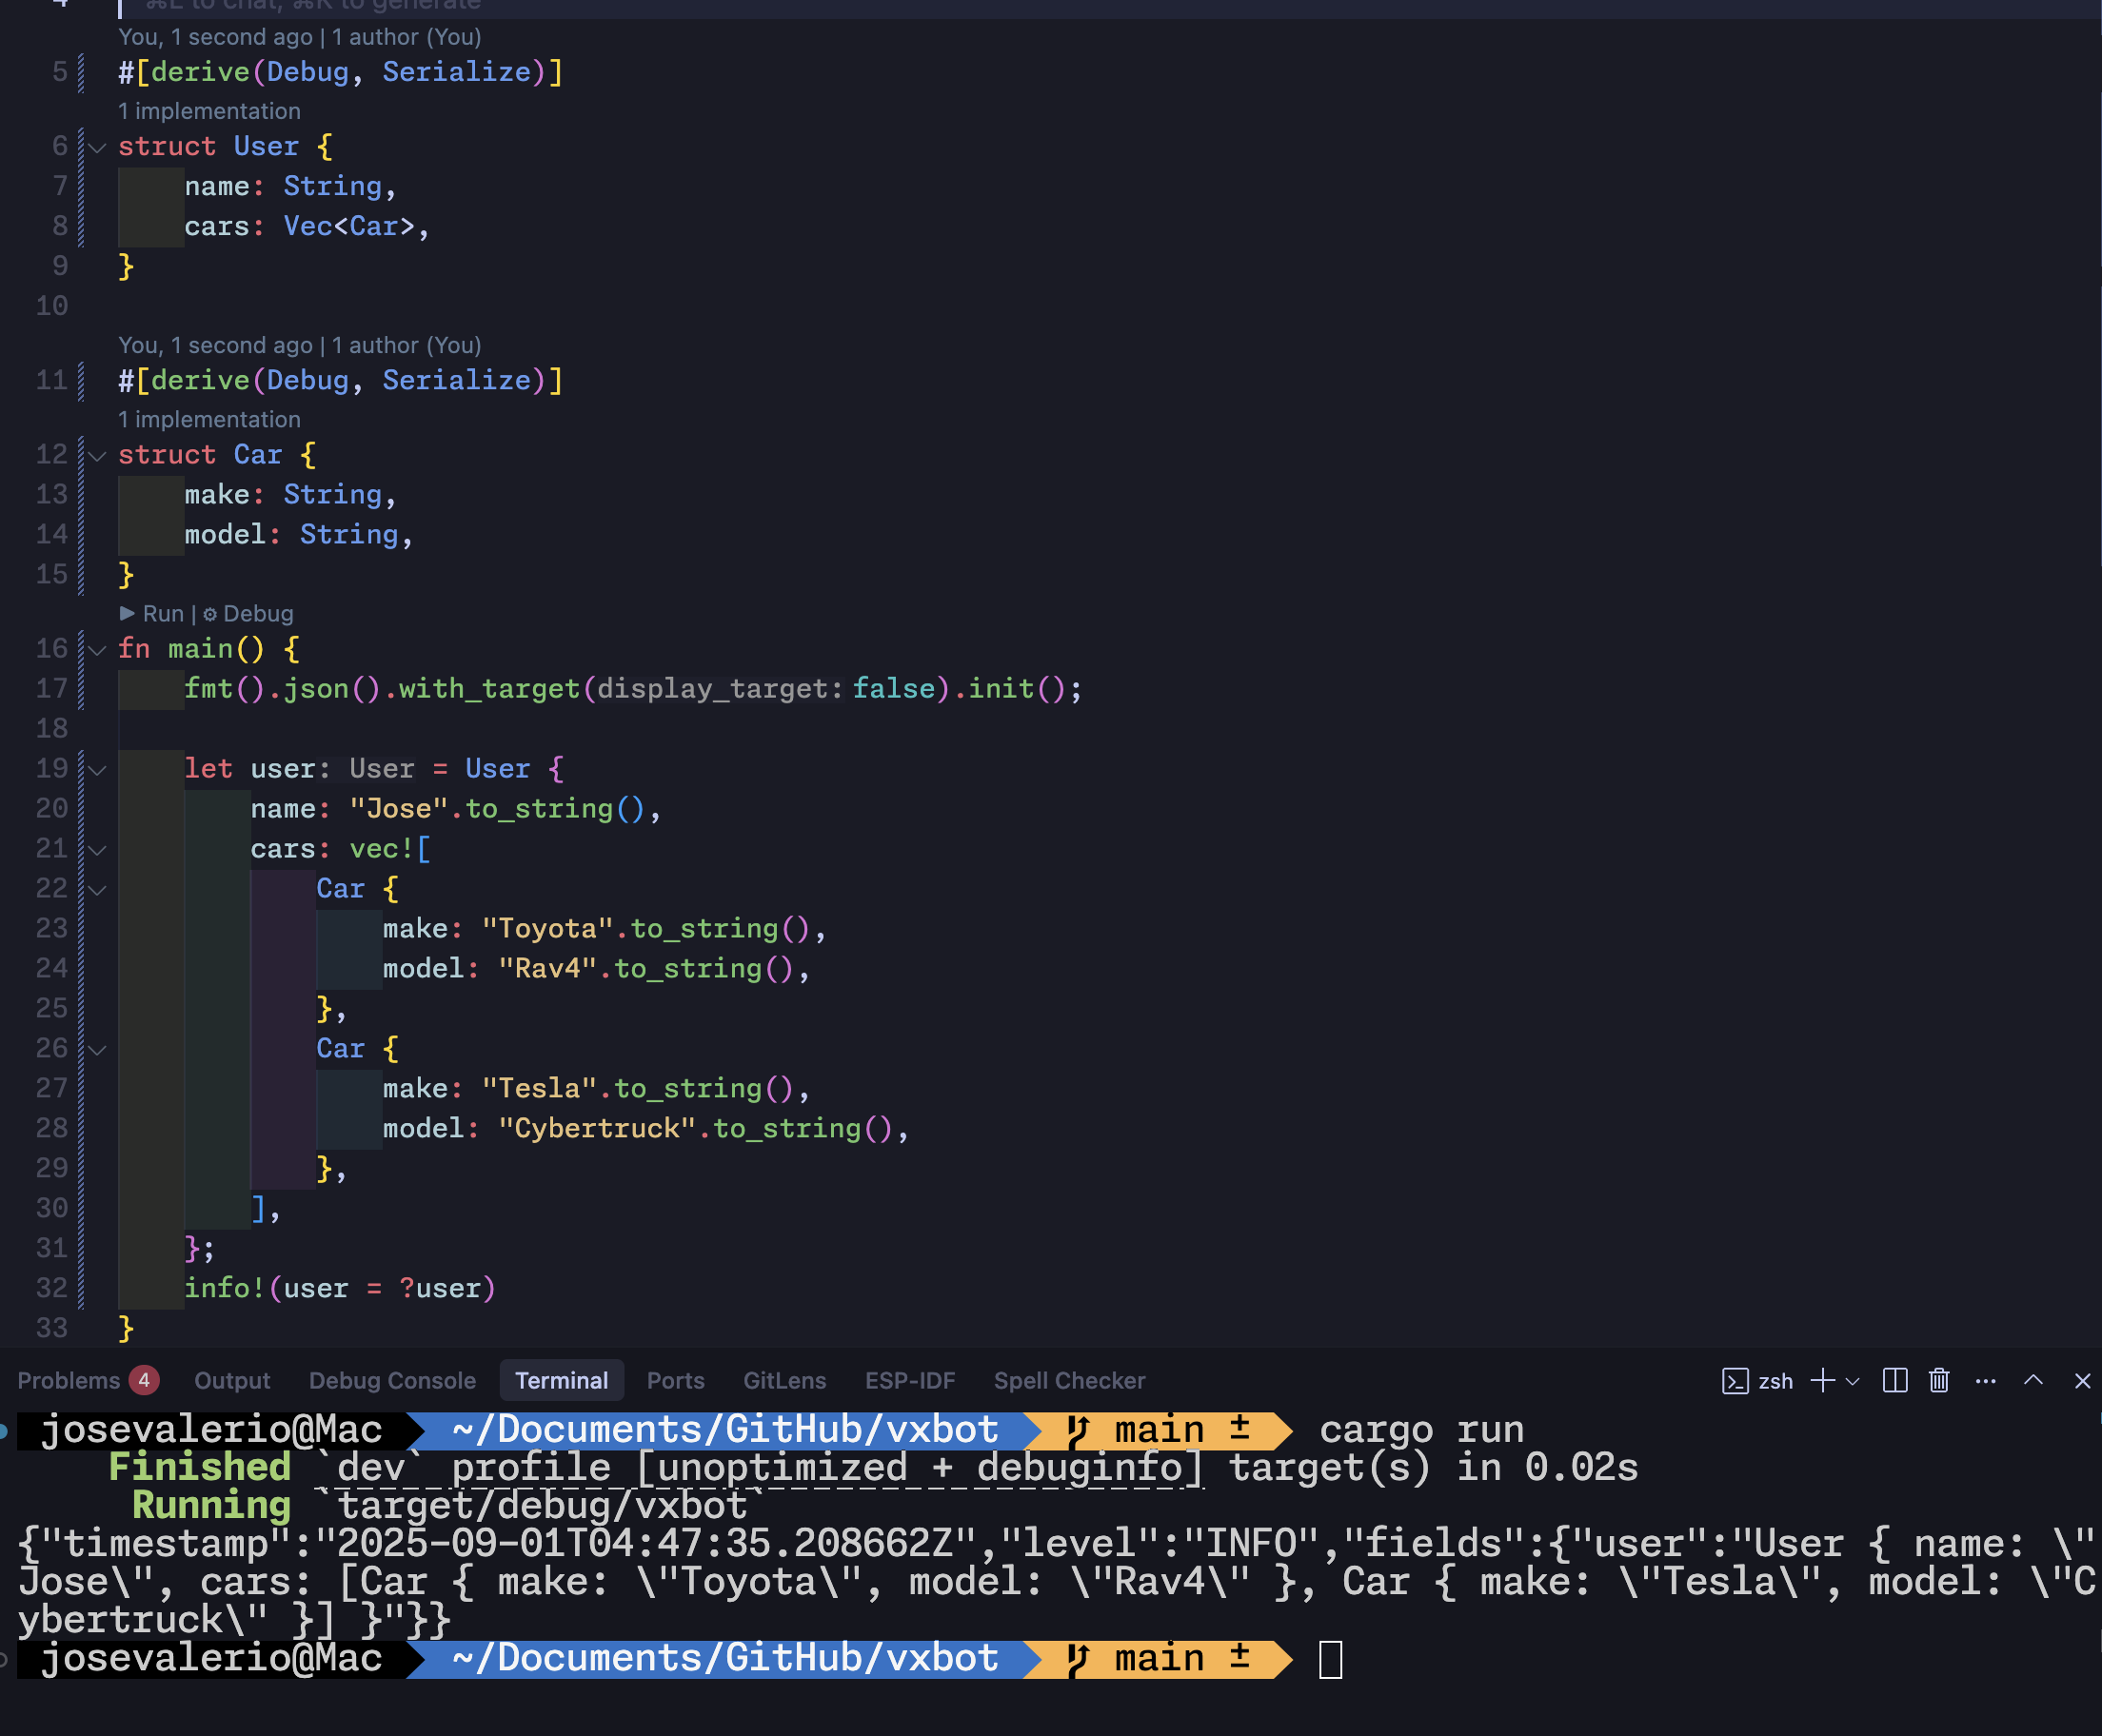Click 'josevalerio@Mac' in last prompt line

212,1659
